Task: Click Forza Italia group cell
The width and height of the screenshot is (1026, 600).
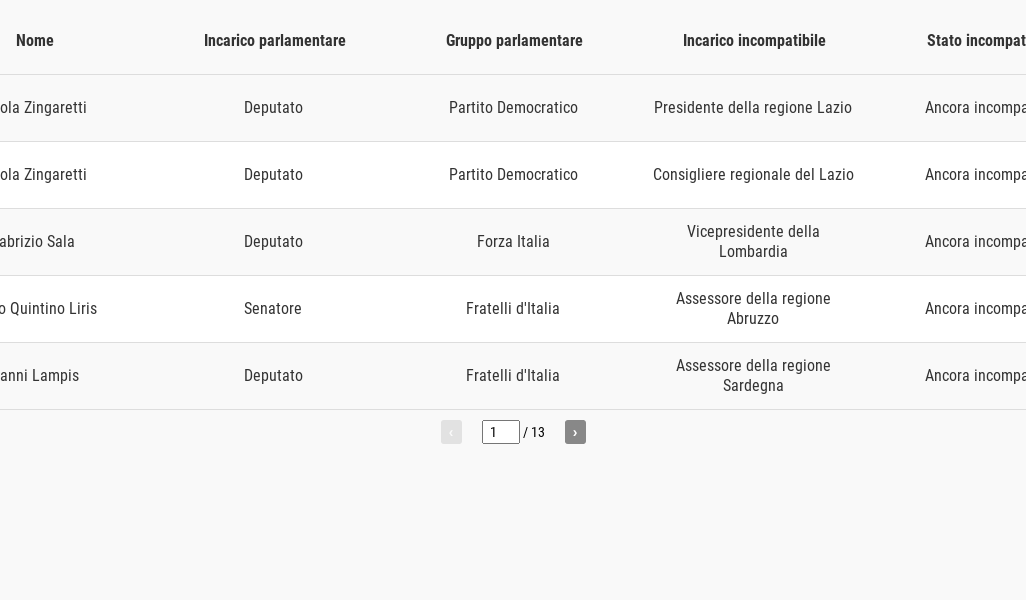Action: (x=513, y=241)
